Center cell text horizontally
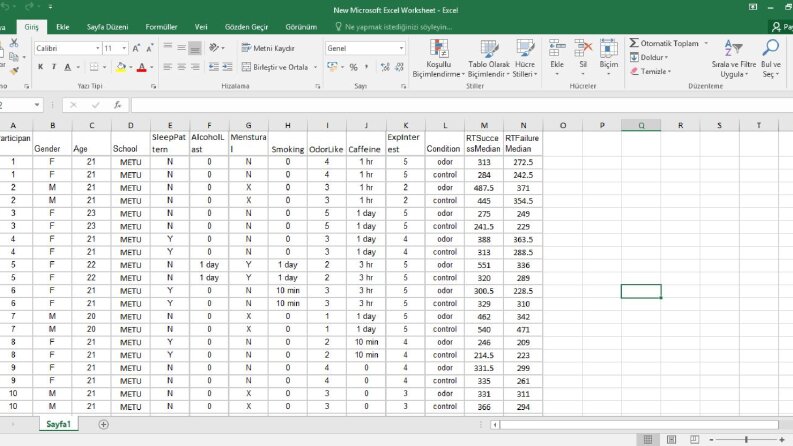Screen dimensions: 793x446 click(181, 67)
